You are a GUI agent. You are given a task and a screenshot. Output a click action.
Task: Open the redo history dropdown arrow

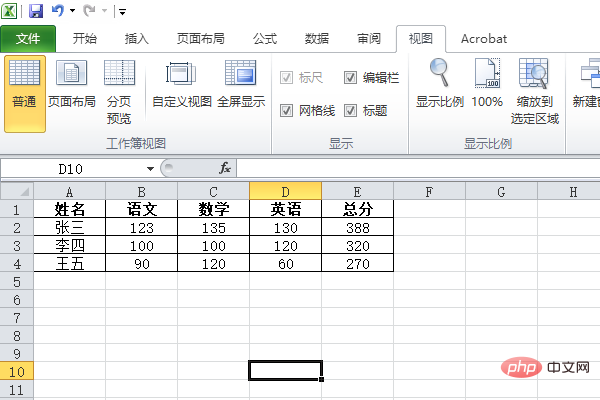coord(104,11)
